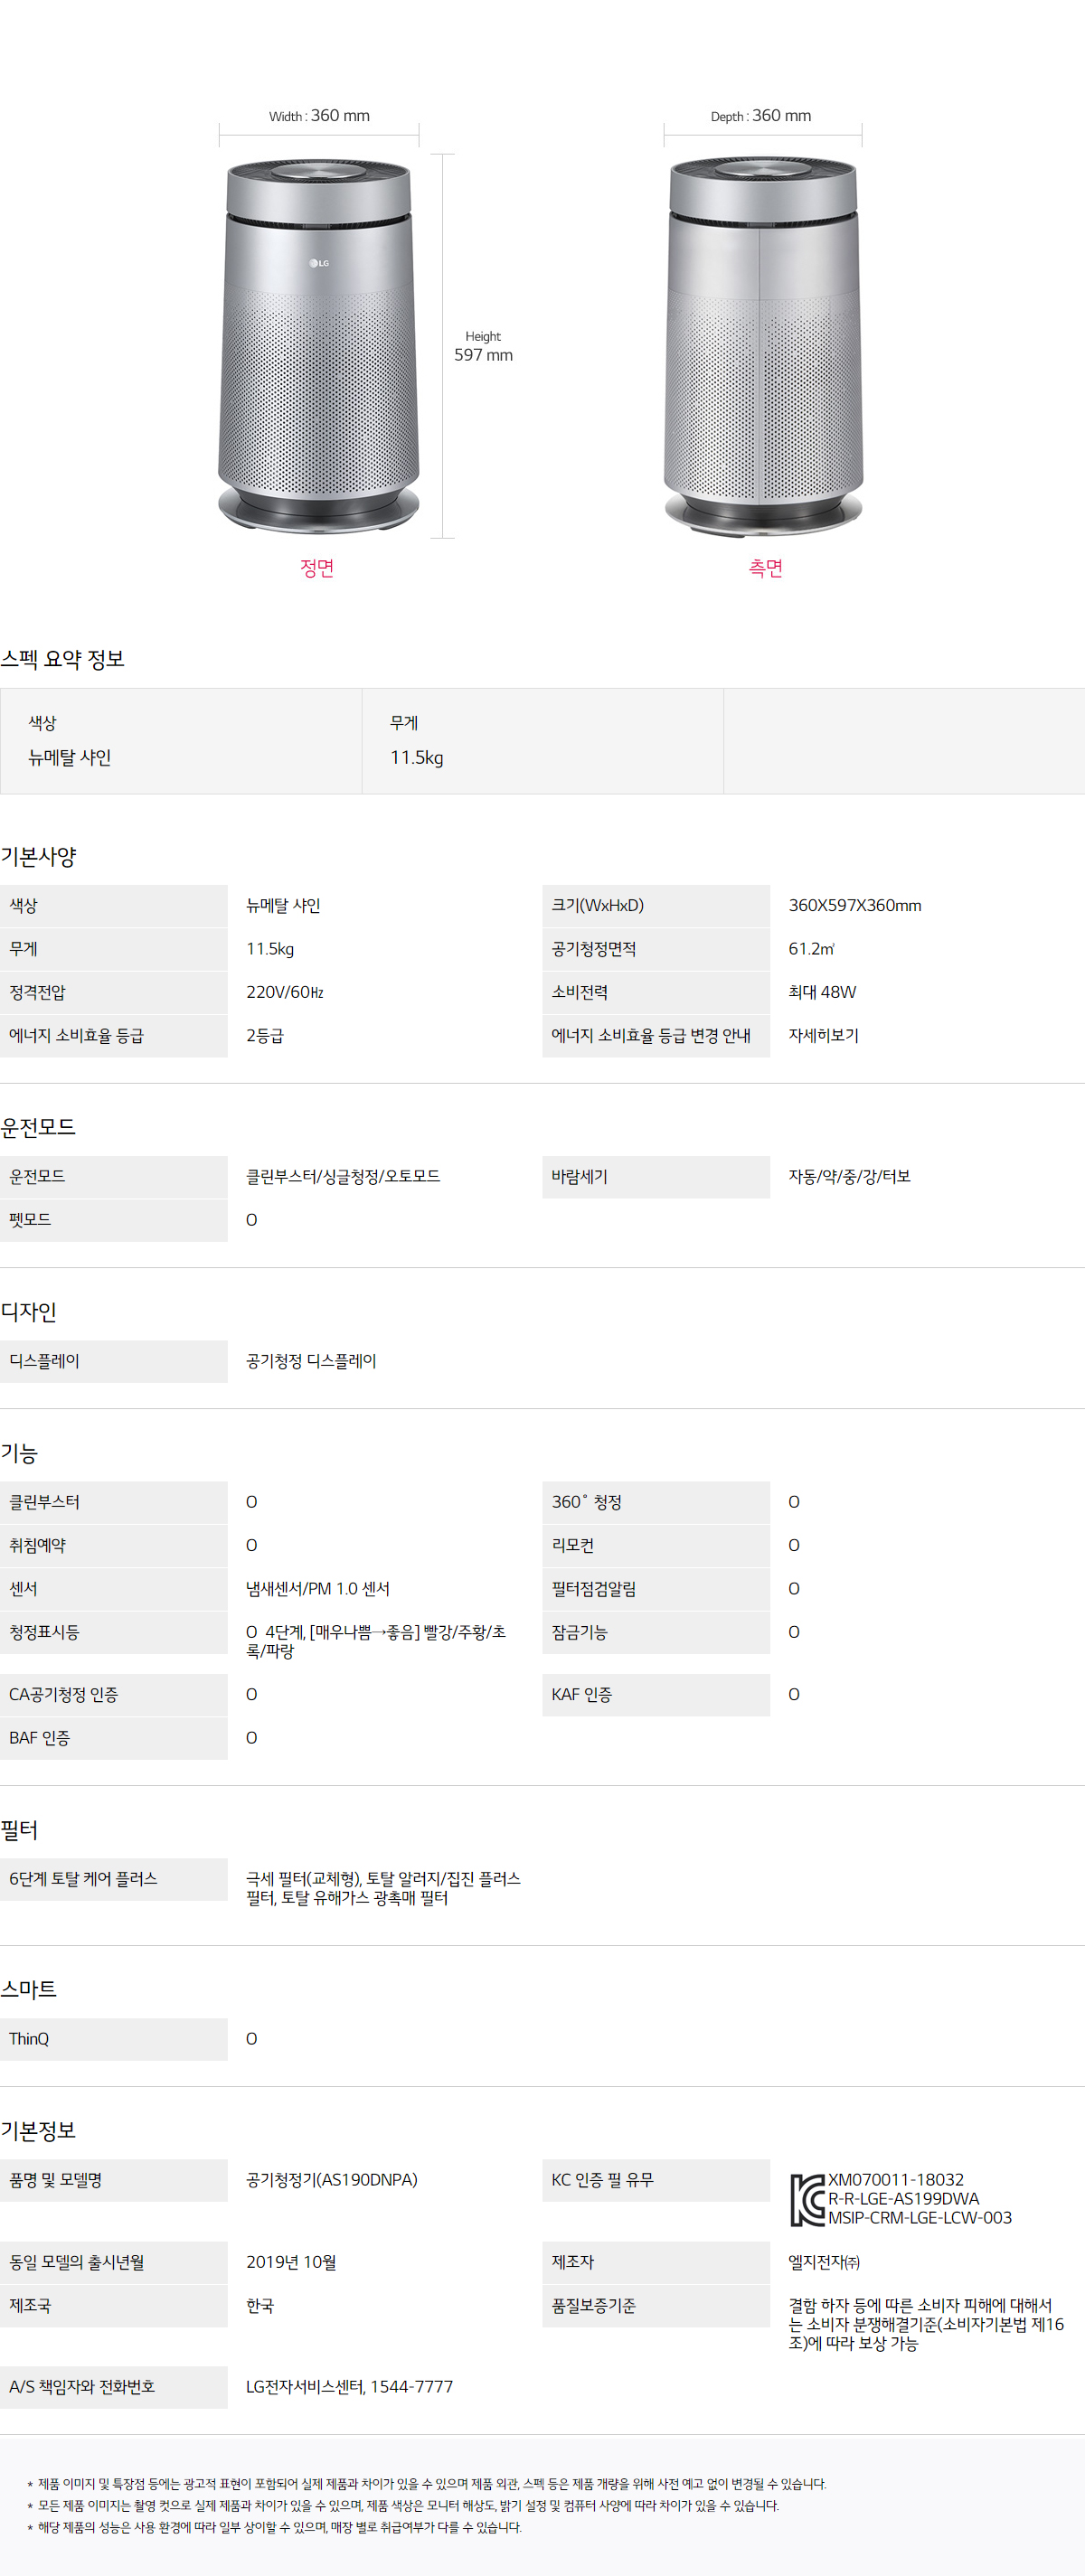
Task: Select the side view (측면) product image
Action: 762,345
